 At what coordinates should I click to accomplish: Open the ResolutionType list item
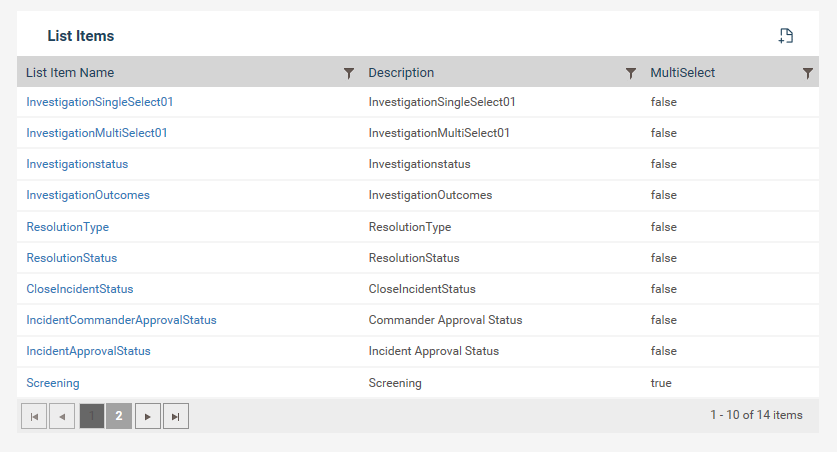pyautogui.click(x=68, y=227)
